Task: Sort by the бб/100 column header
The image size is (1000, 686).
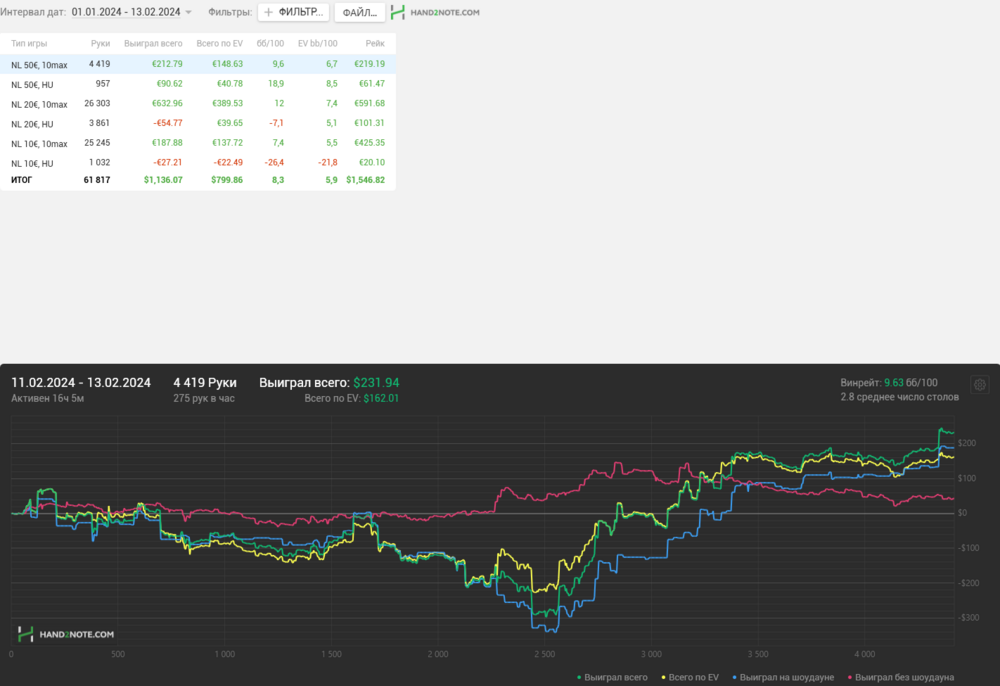Action: click(x=270, y=43)
